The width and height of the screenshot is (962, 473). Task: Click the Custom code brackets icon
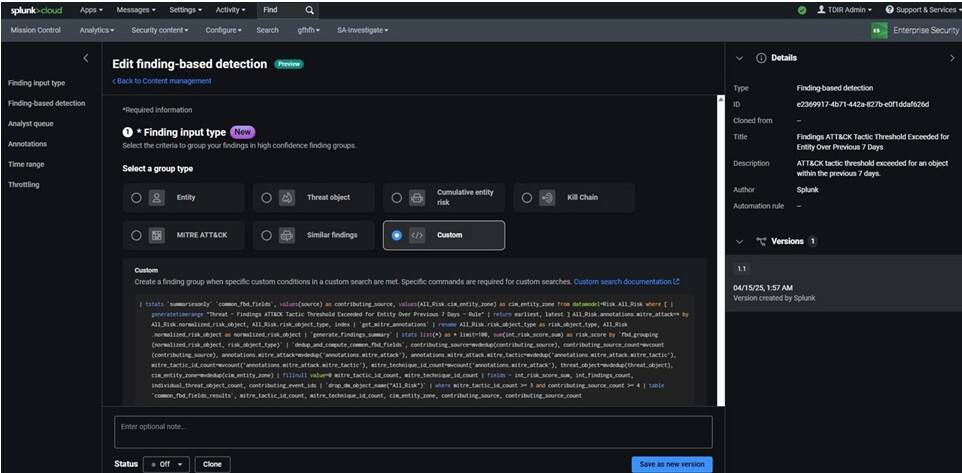tap(417, 235)
